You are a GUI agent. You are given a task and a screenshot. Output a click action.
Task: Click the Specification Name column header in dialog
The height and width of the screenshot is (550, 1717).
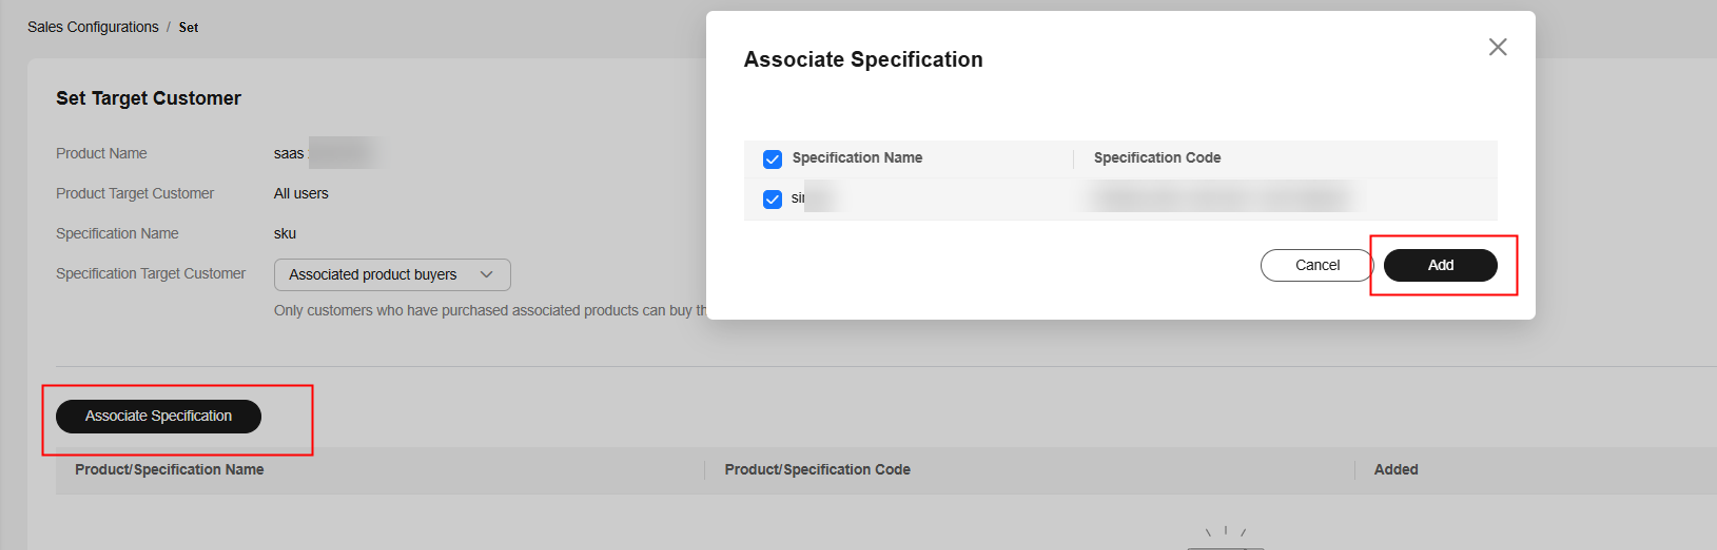857,158
